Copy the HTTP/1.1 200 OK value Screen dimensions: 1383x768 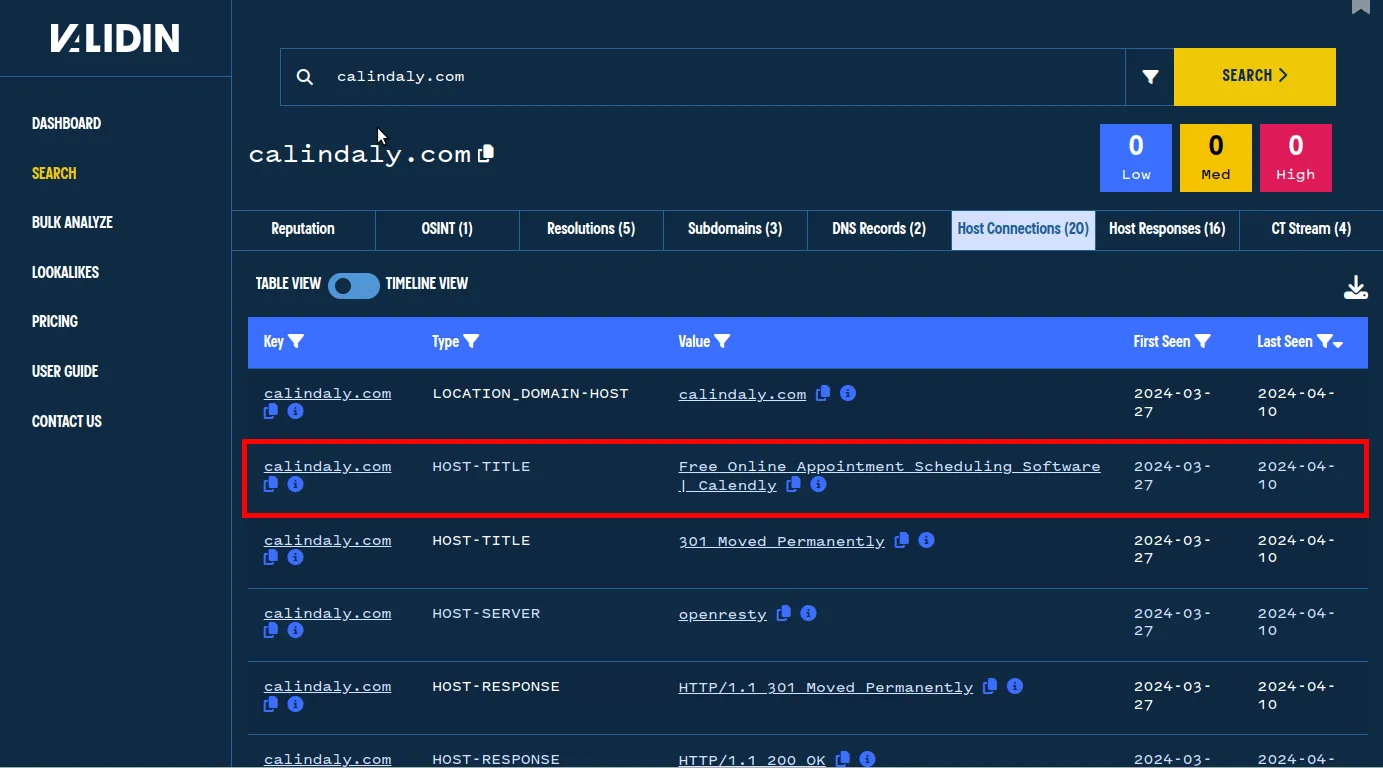[843, 759]
